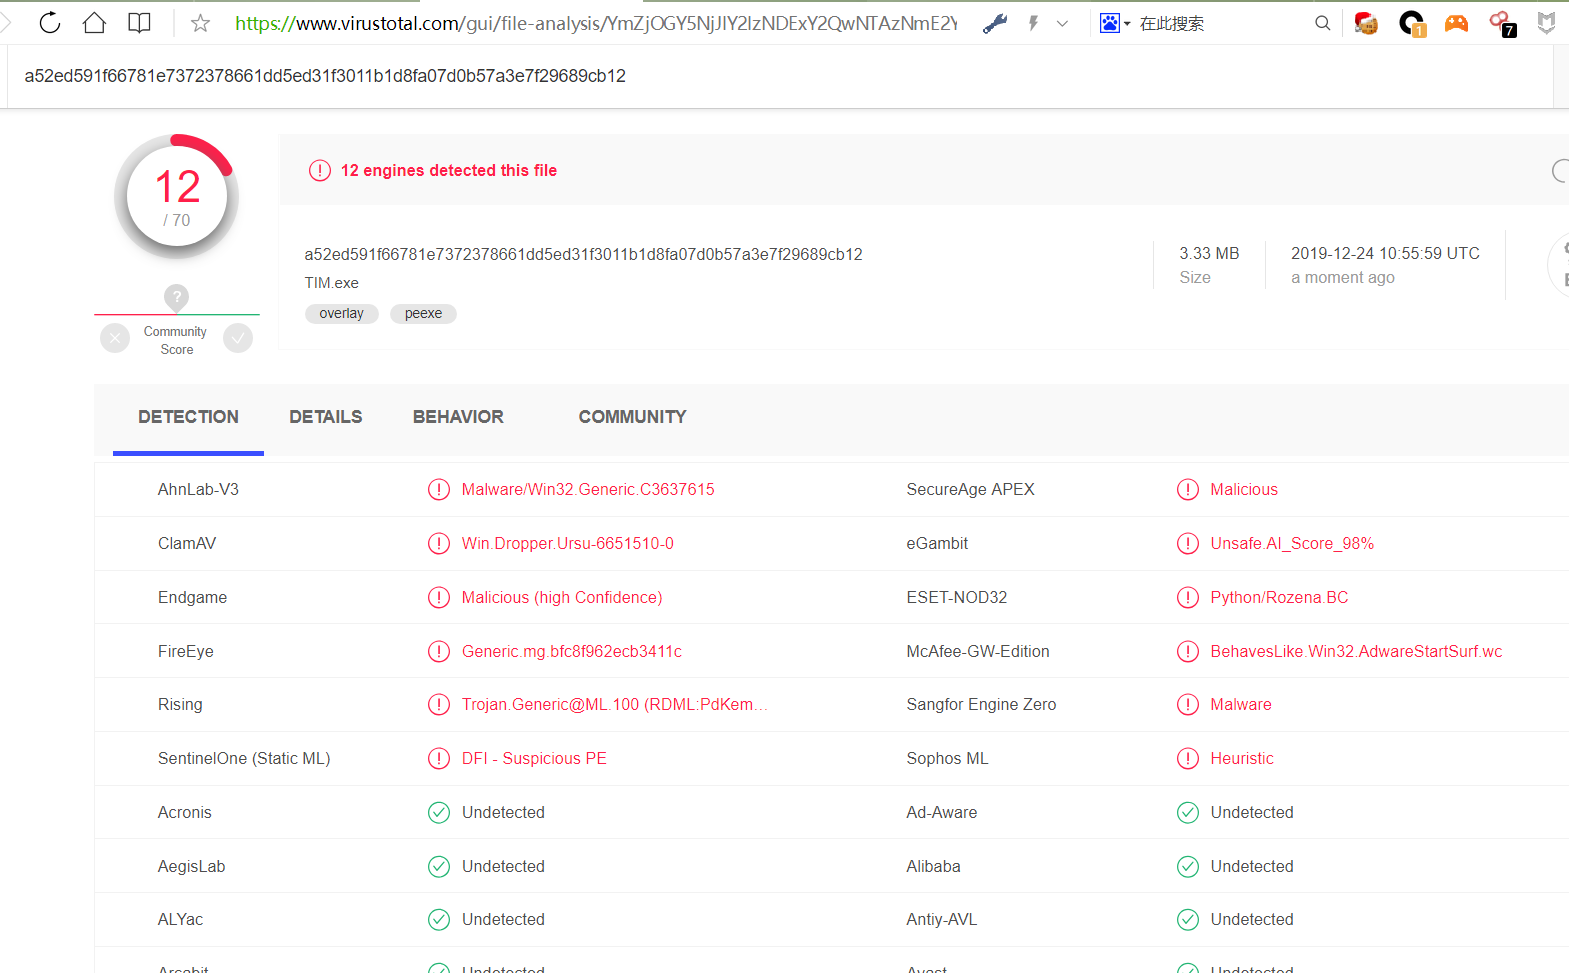Click the file hash text above TIM.exe
Image resolution: width=1569 pixels, height=973 pixels.
pos(583,254)
